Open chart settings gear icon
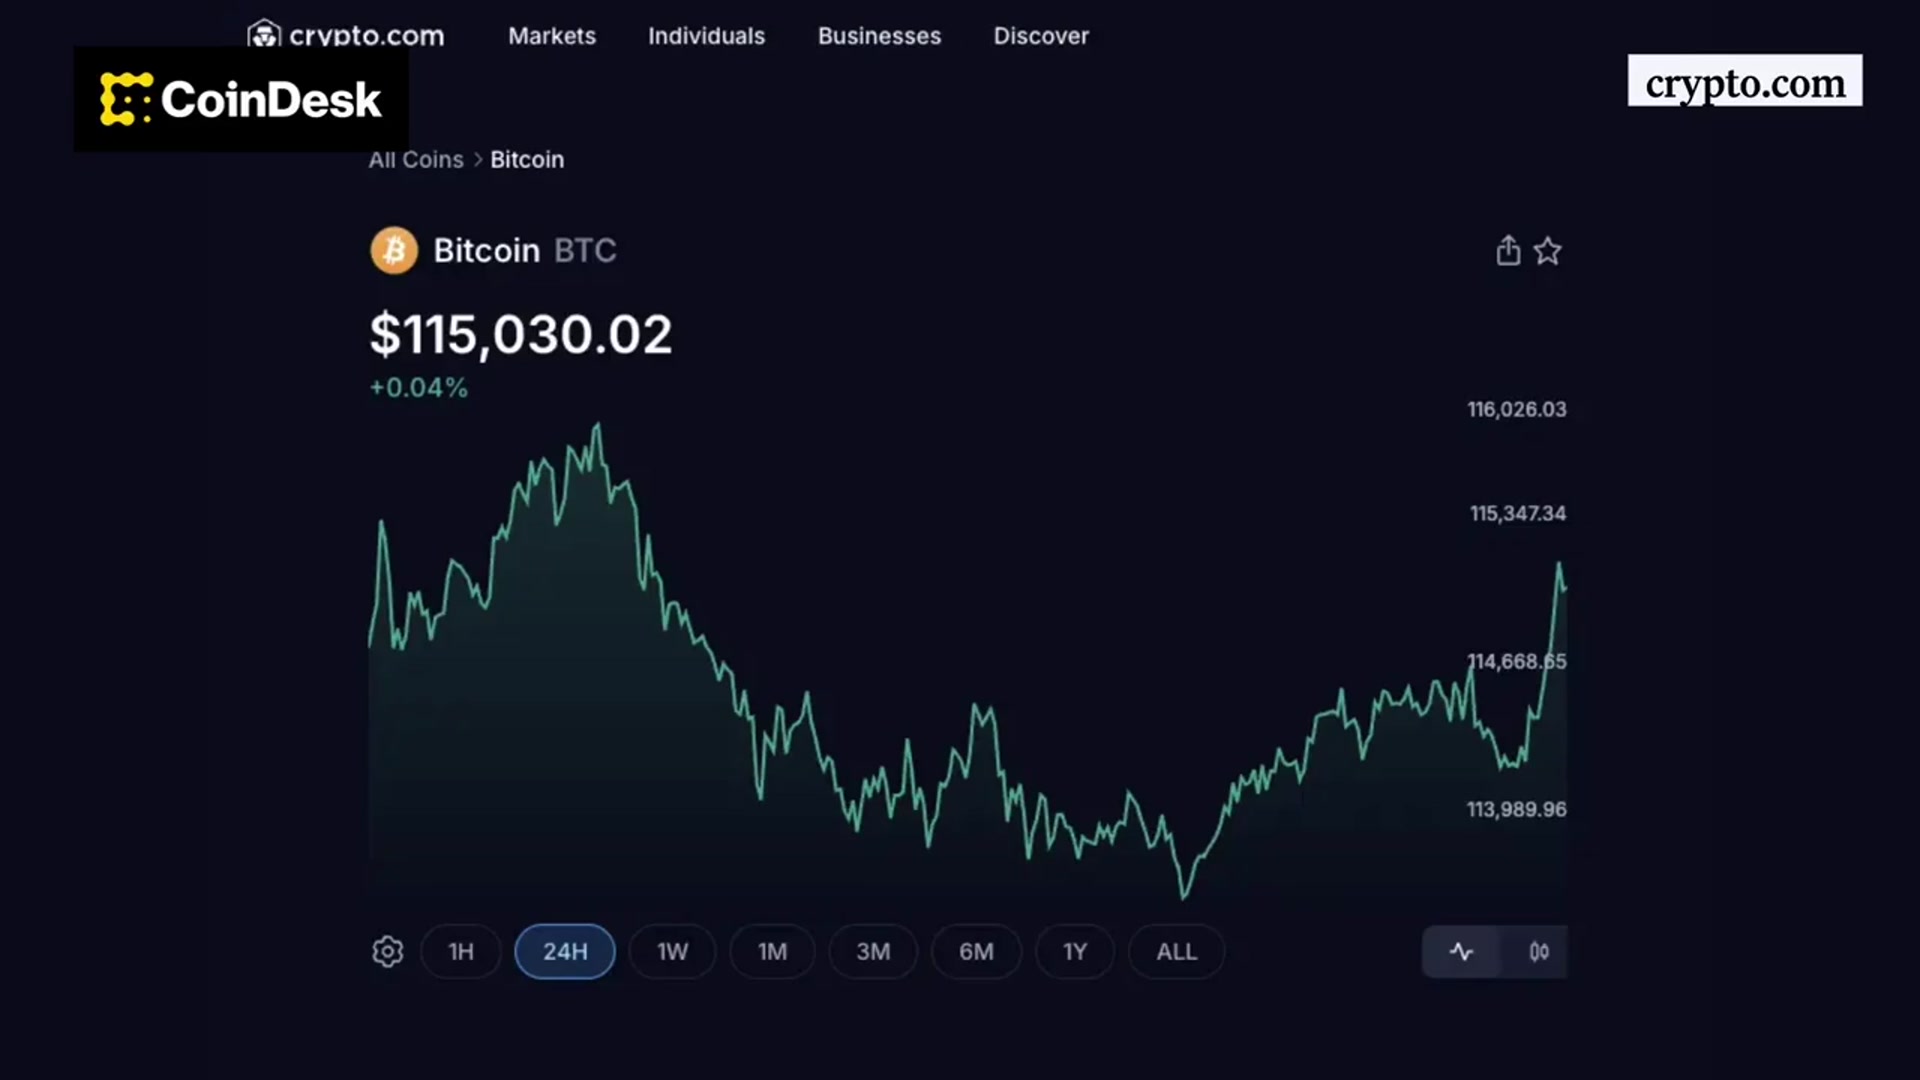Viewport: 1920px width, 1080px height. click(x=388, y=951)
